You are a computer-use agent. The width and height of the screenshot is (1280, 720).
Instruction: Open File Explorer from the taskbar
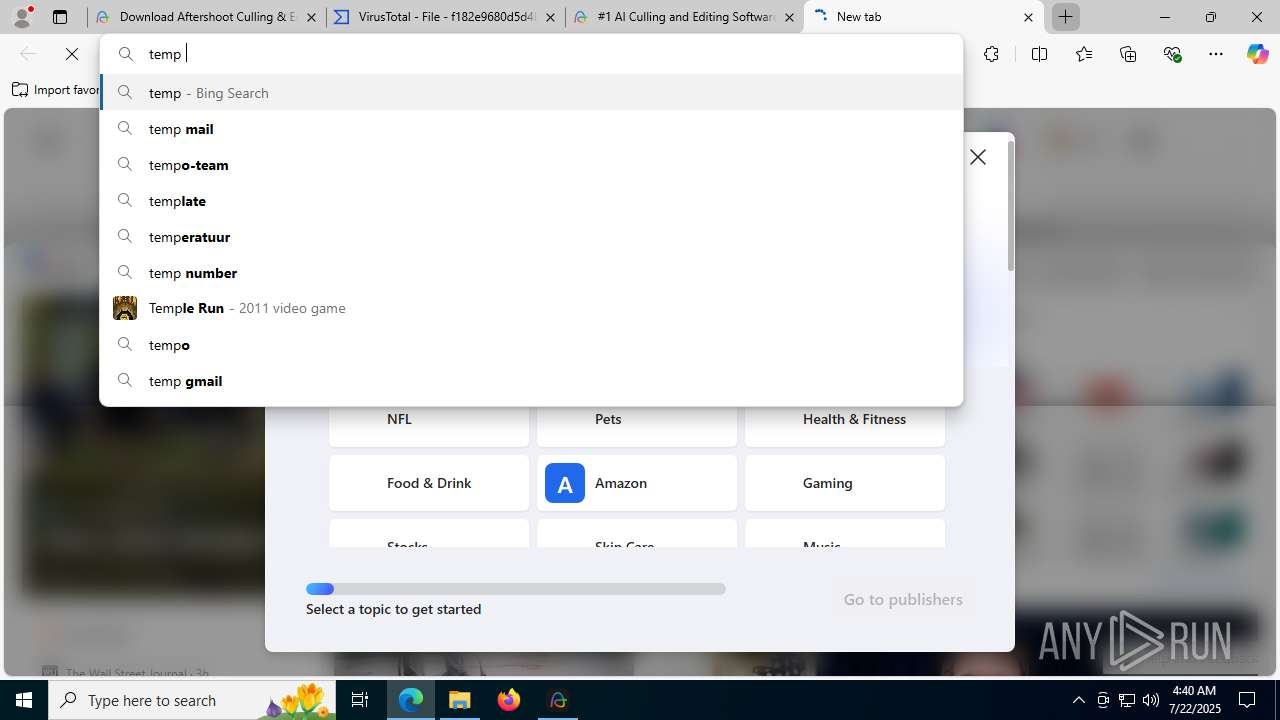tap(460, 700)
